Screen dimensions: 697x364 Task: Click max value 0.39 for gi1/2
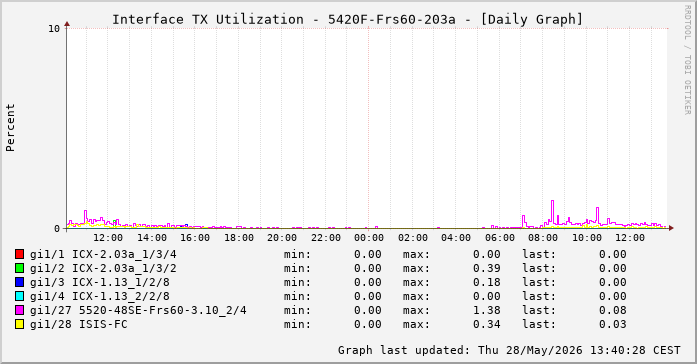[487, 268]
